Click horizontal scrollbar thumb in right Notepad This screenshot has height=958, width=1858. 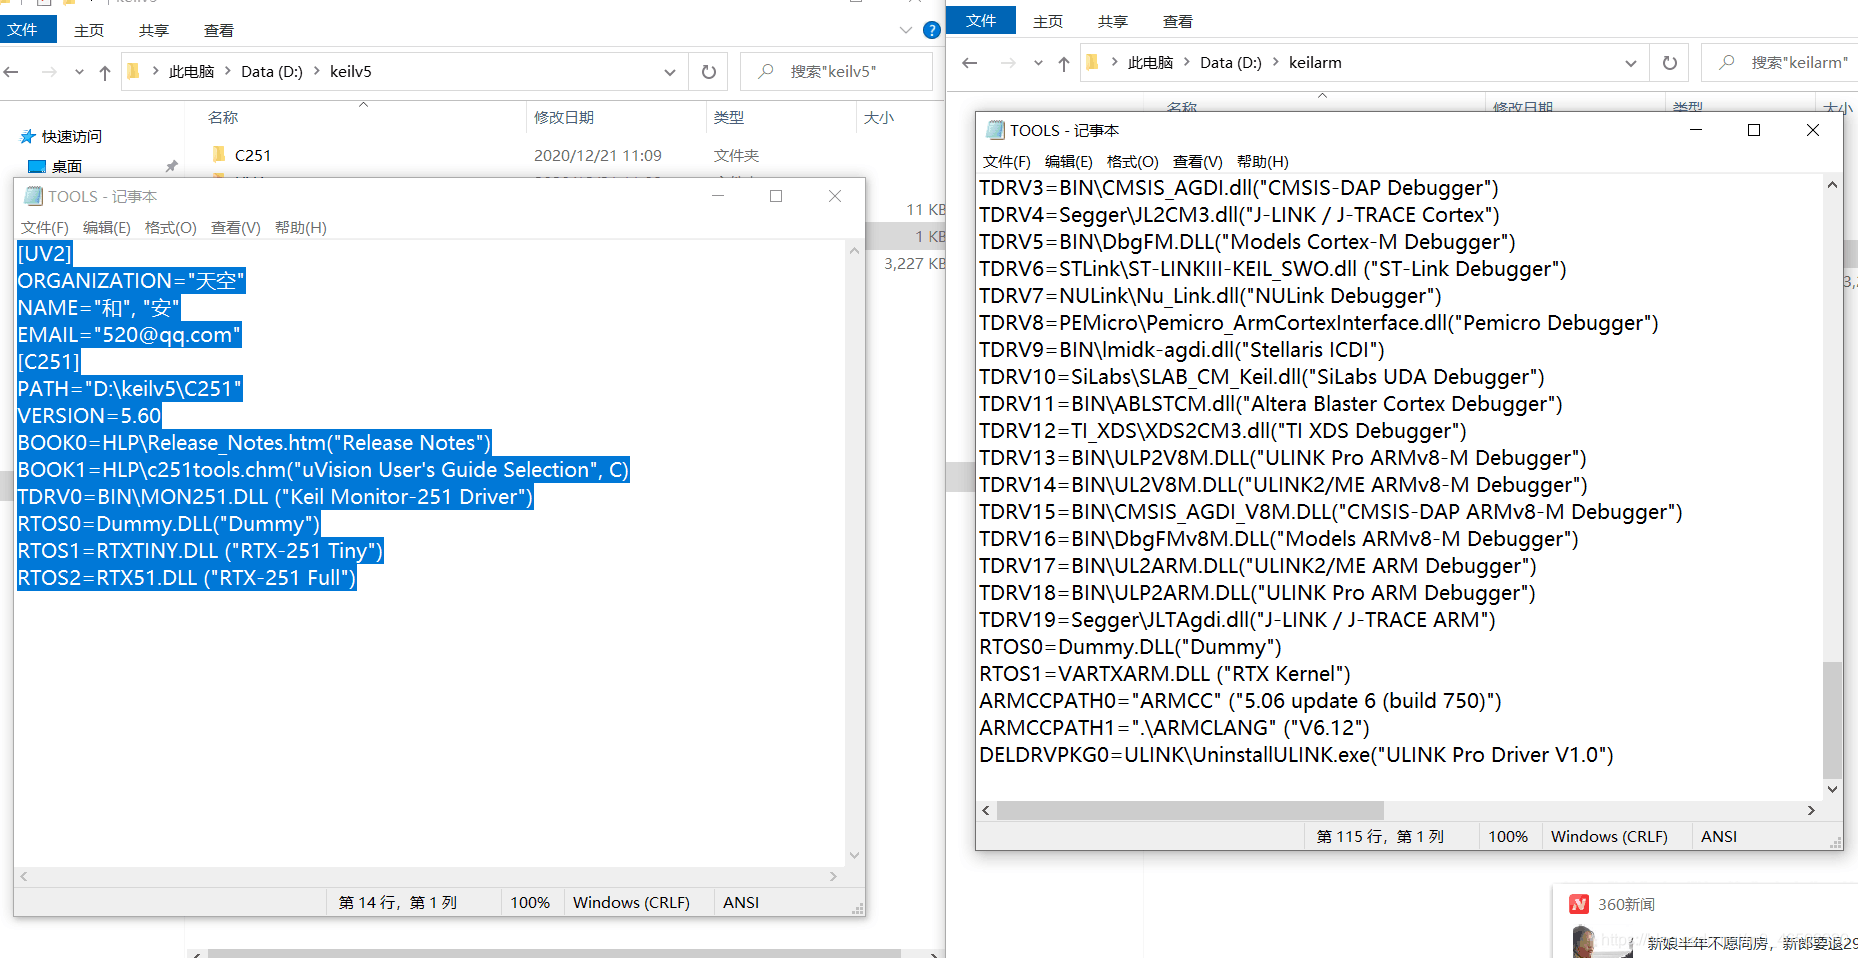click(1190, 810)
